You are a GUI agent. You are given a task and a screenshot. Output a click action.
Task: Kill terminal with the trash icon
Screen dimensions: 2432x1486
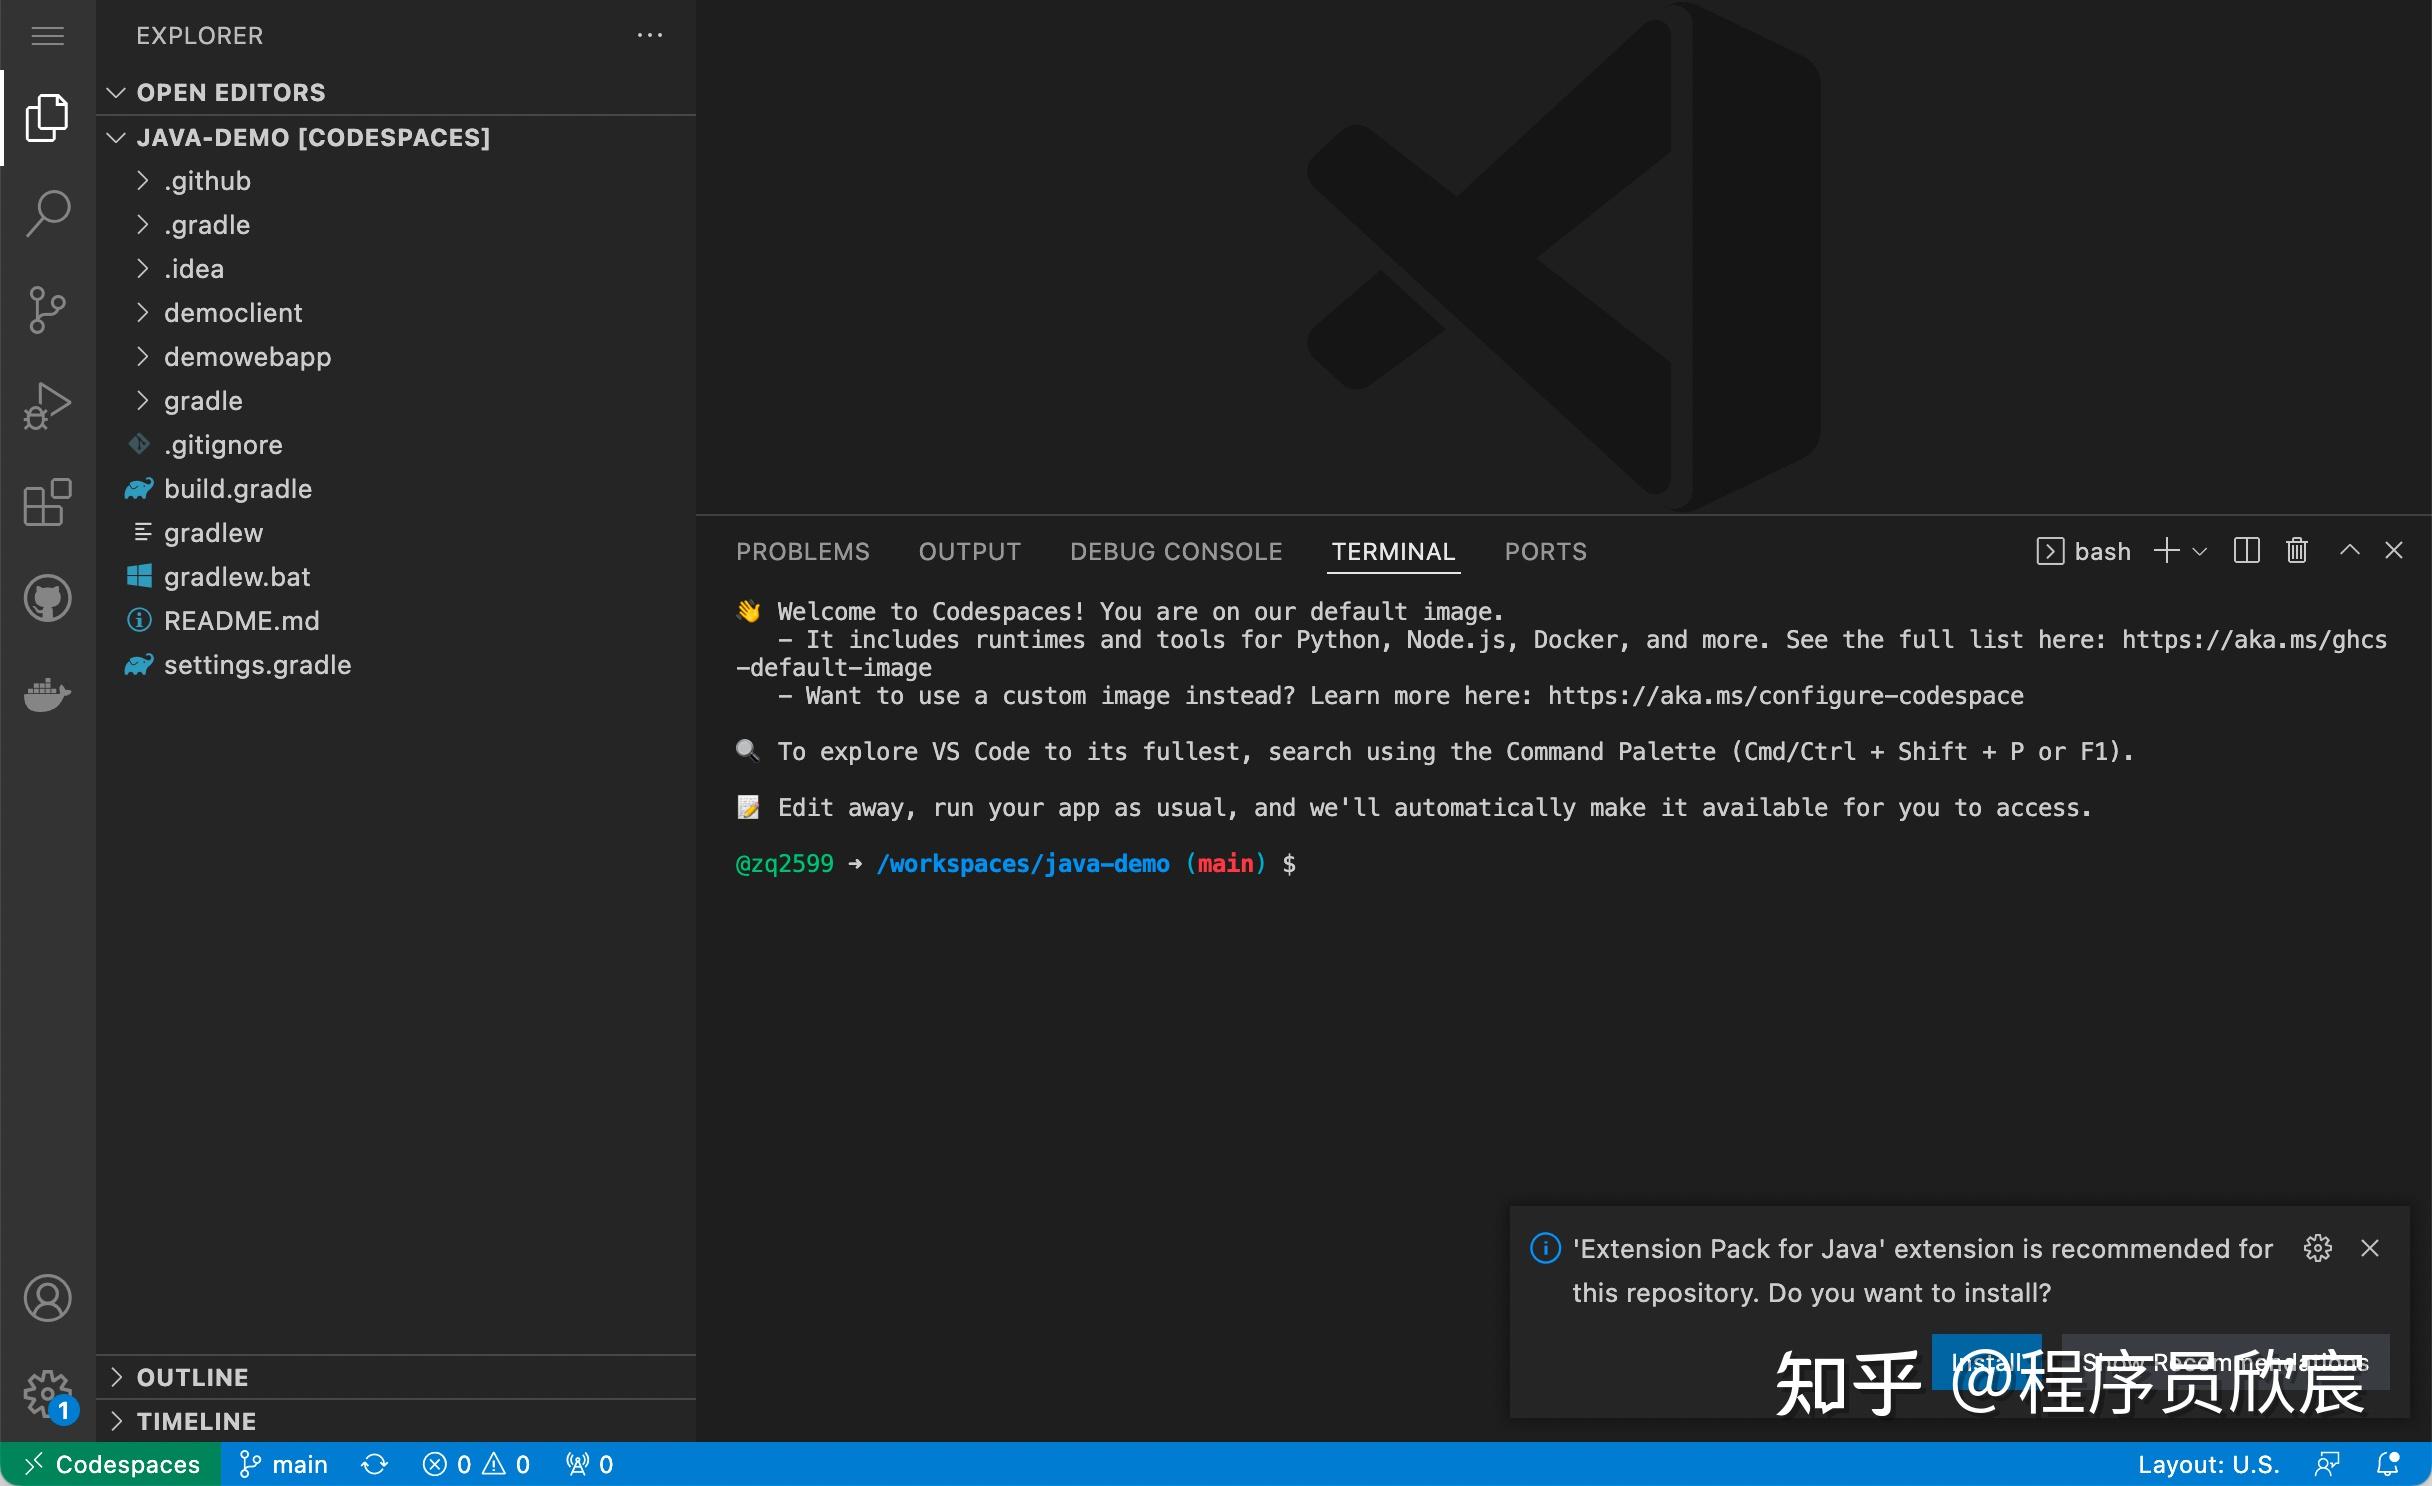tap(2297, 550)
